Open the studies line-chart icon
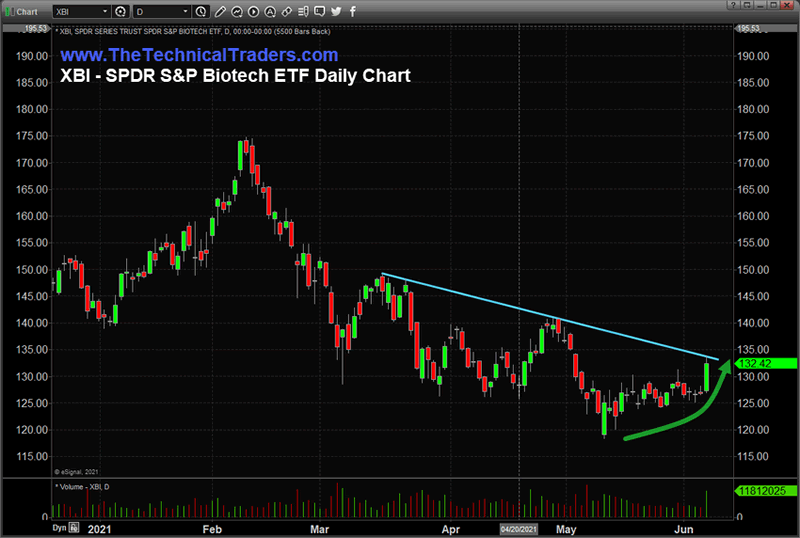800x538 pixels. click(237, 11)
